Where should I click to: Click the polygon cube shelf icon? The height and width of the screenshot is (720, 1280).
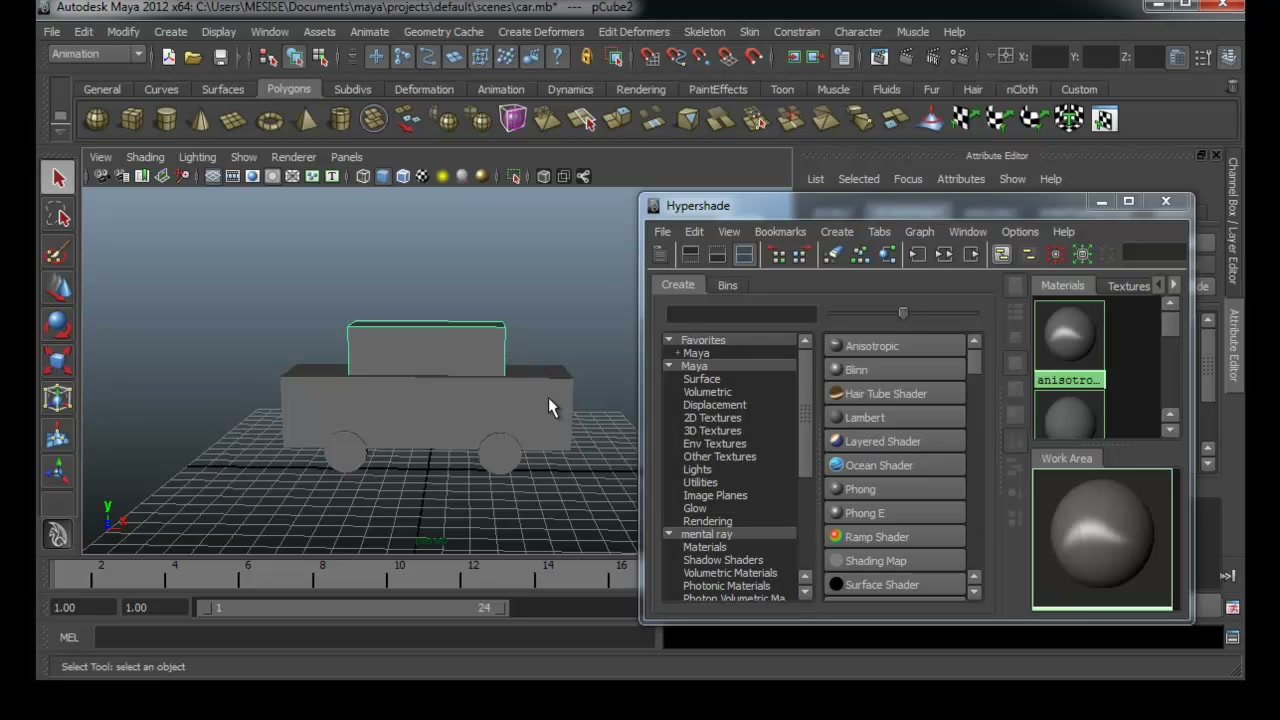pyautogui.click(x=131, y=120)
